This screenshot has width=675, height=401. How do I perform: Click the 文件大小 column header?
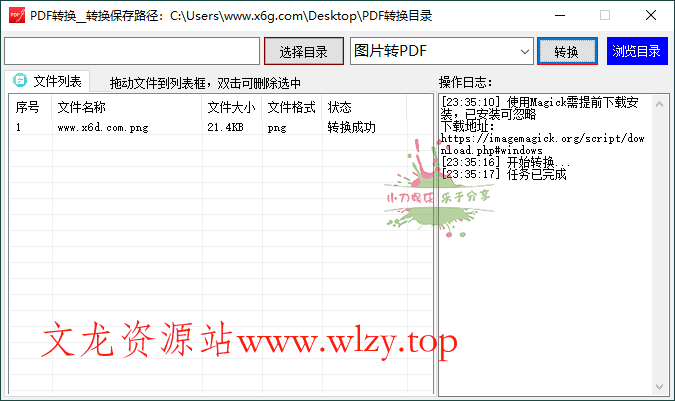pos(232,107)
